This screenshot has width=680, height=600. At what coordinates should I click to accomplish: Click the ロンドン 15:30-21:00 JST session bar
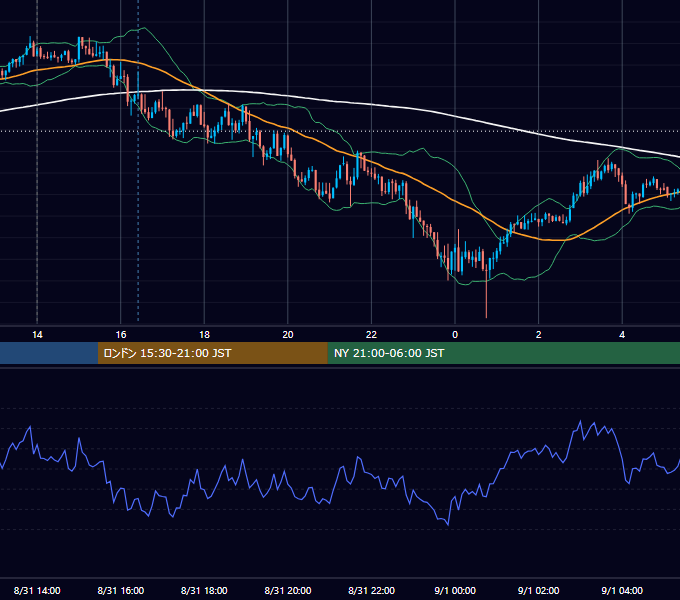click(212, 353)
